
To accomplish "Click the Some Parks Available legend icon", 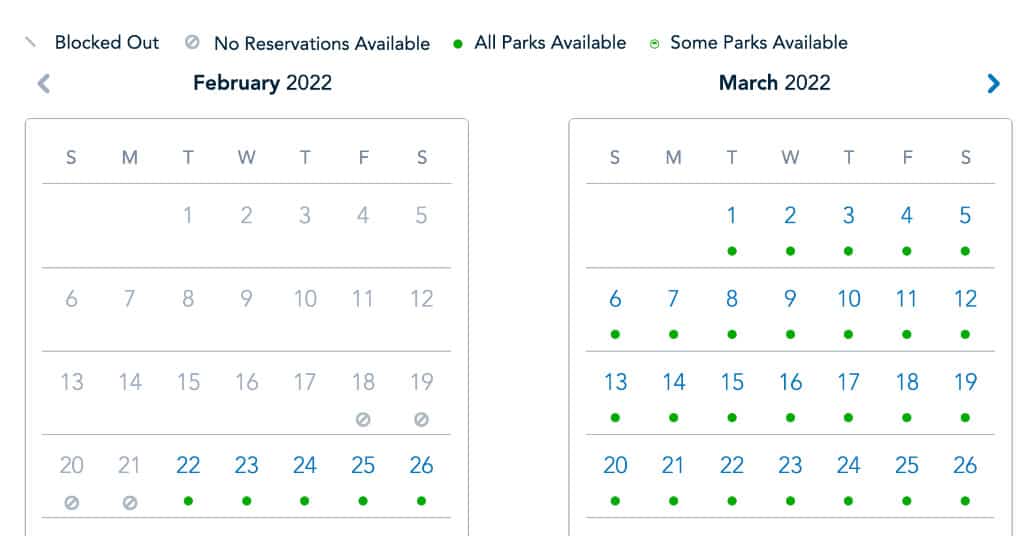I will (x=654, y=44).
